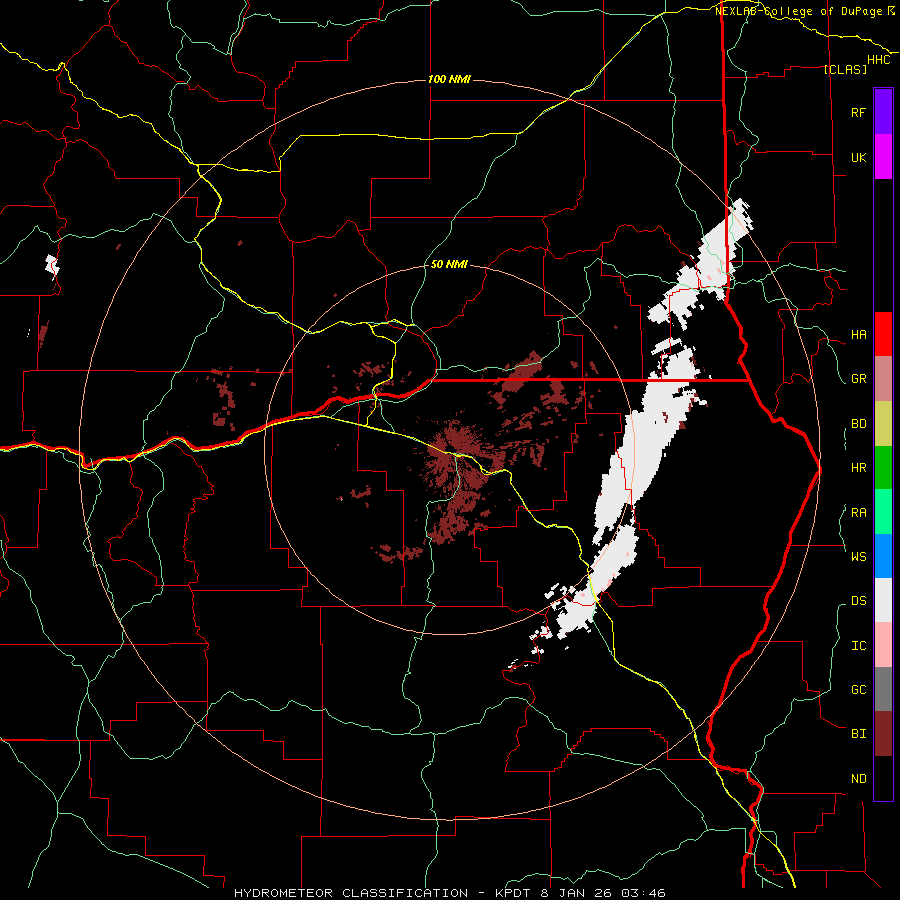Click the "GR" legend label text
The width and height of the screenshot is (900, 900).
pyautogui.click(x=858, y=379)
